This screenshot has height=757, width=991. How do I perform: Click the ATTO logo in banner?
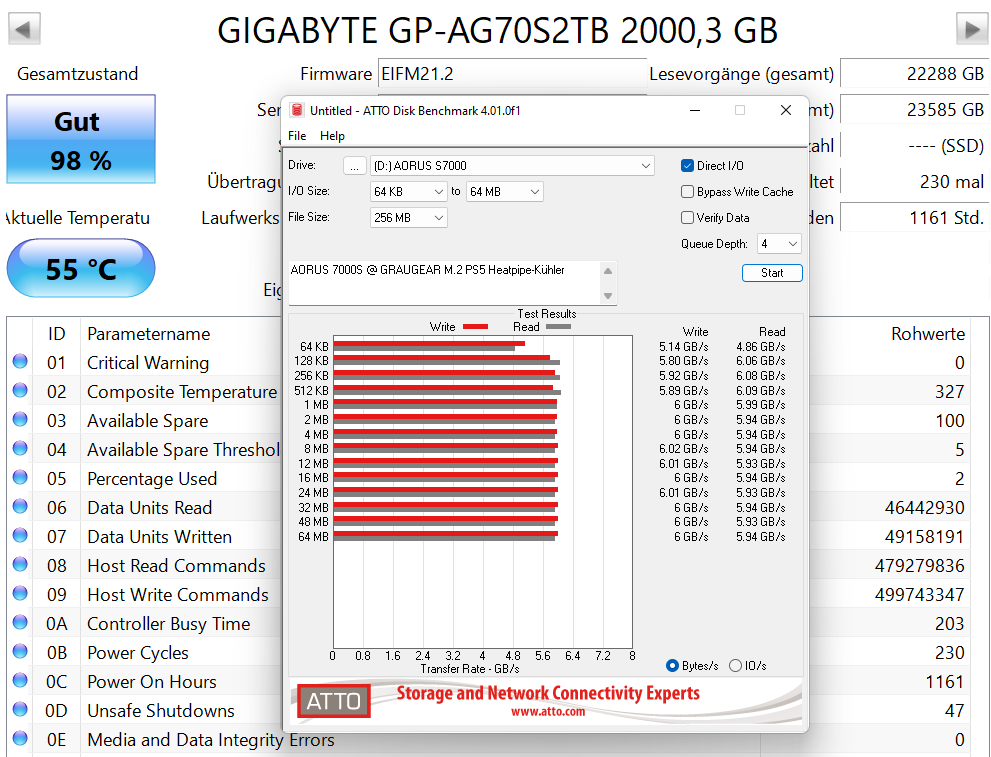pyautogui.click(x=334, y=701)
